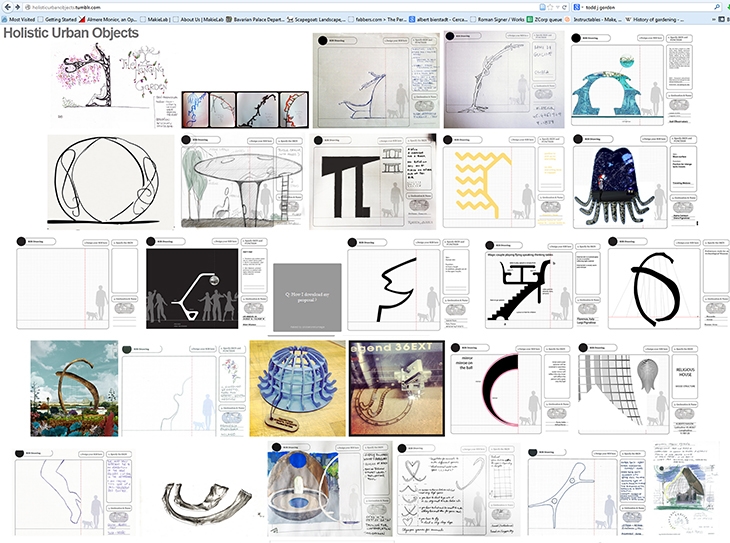The height and width of the screenshot is (543, 730).
Task: Open the albert bierstadt bookmark
Action: tap(438, 20)
